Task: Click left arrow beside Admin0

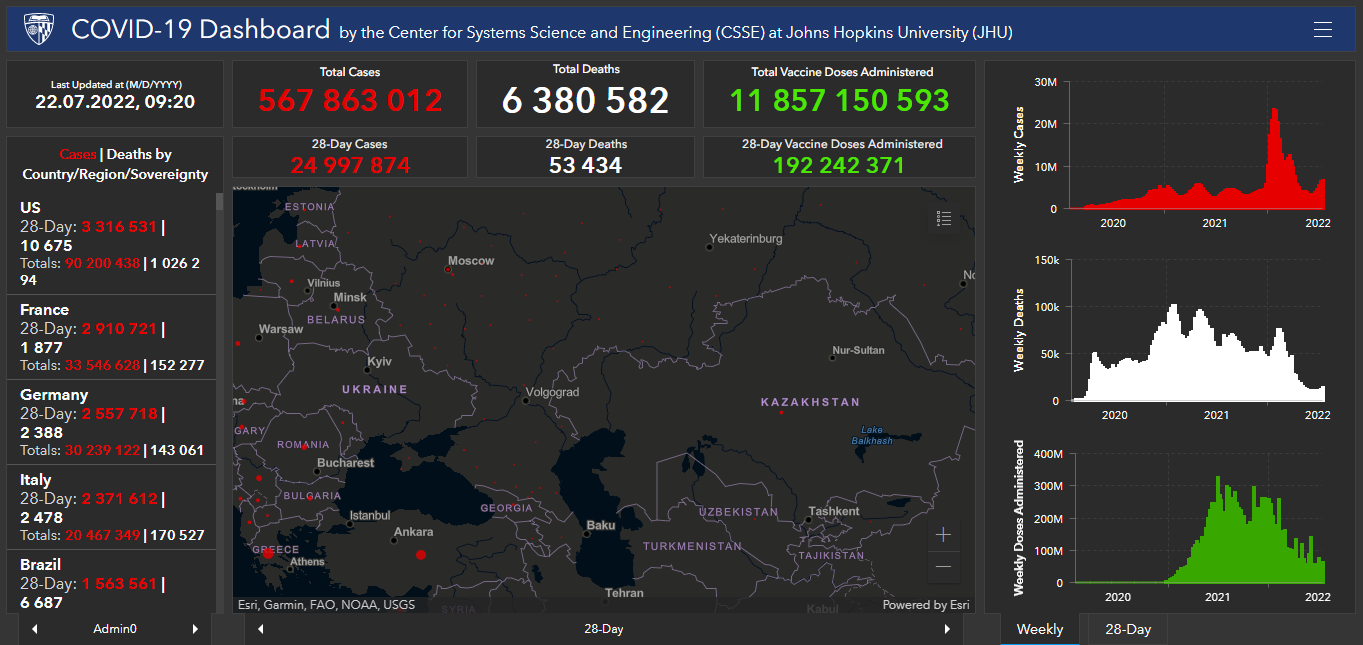Action: click(x=35, y=629)
